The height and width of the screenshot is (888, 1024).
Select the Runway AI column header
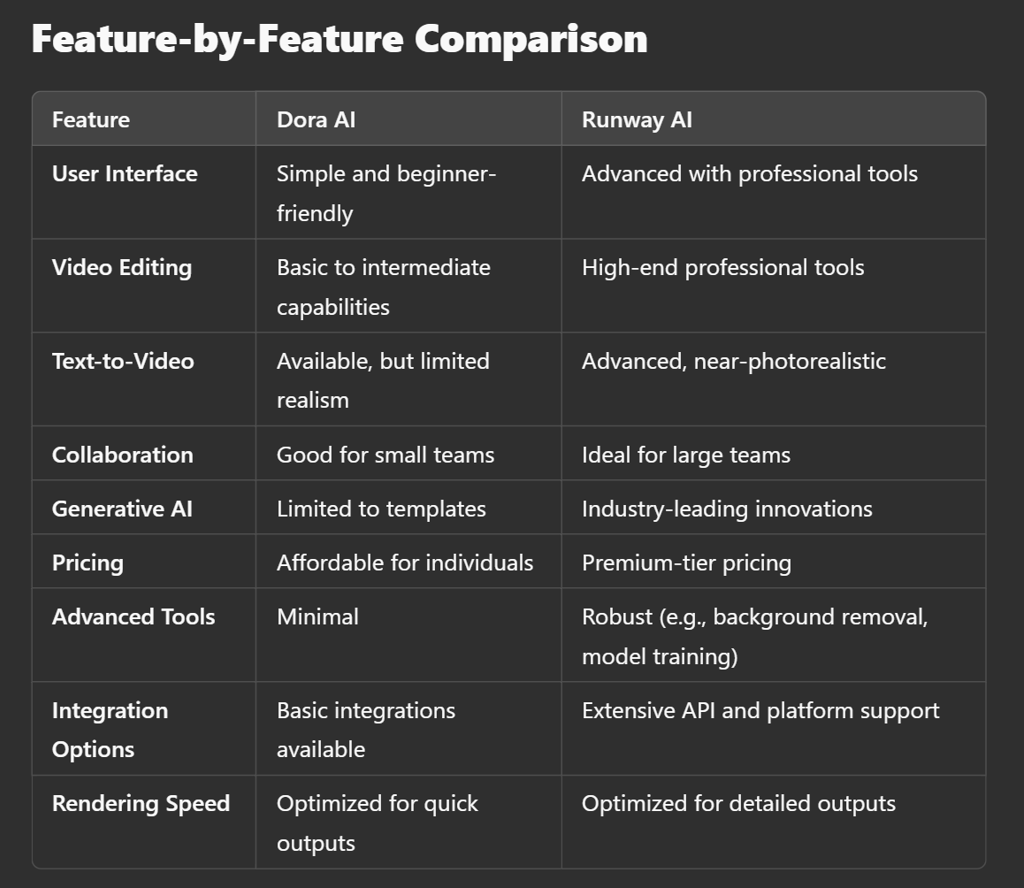tap(637, 119)
